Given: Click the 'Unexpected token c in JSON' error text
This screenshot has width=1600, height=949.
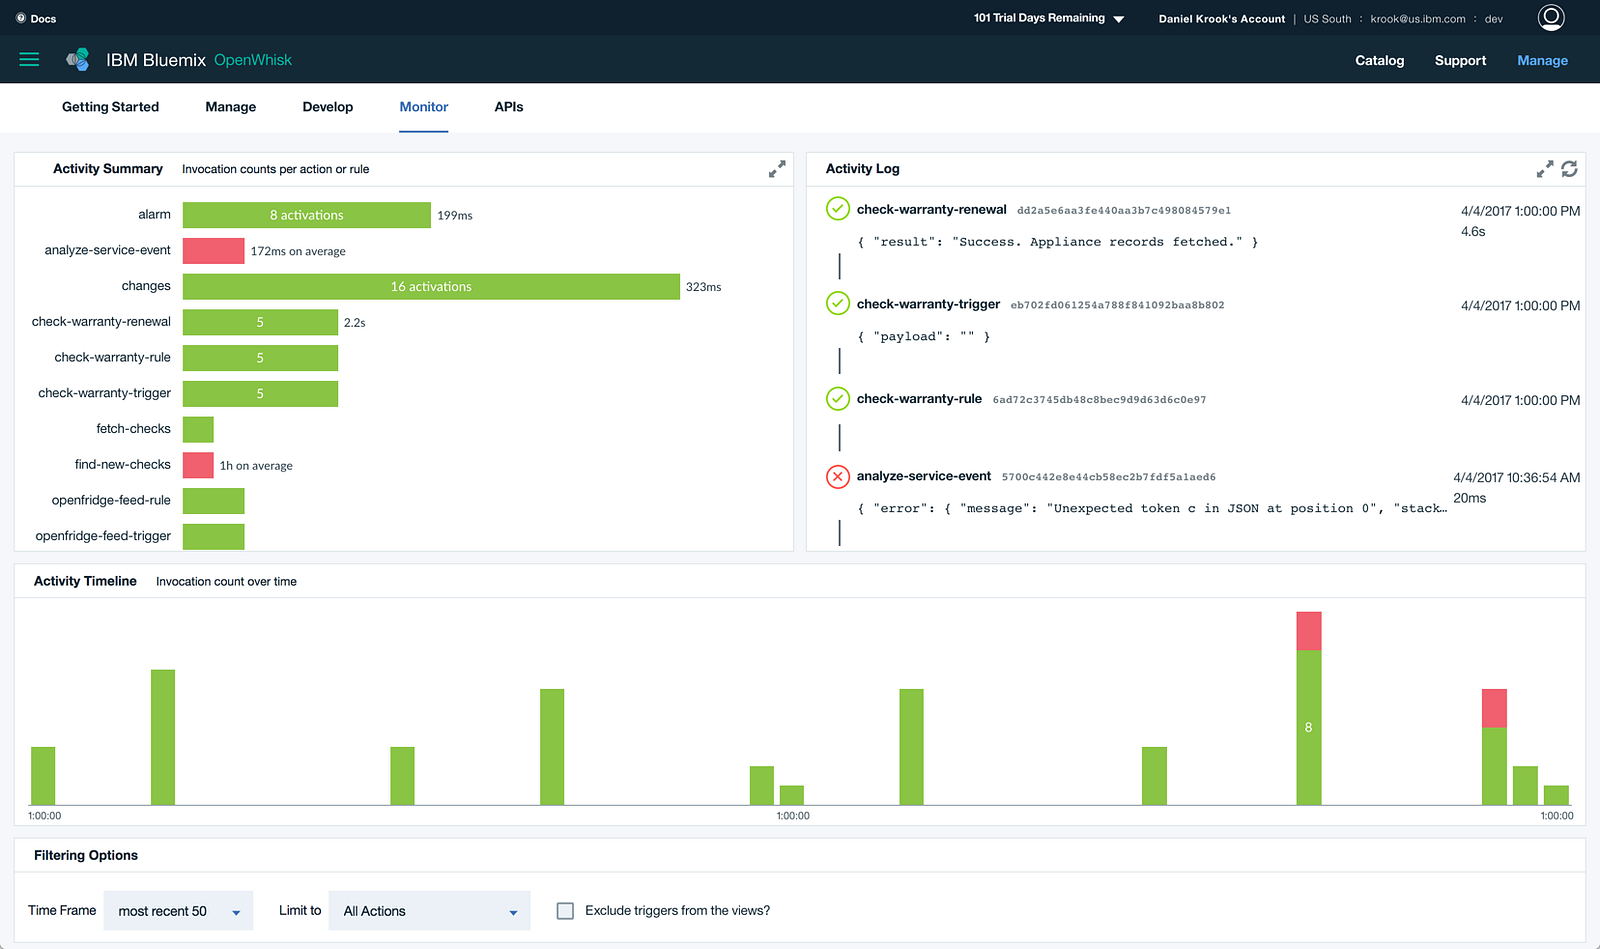Looking at the screenshot, I should click(1152, 509).
